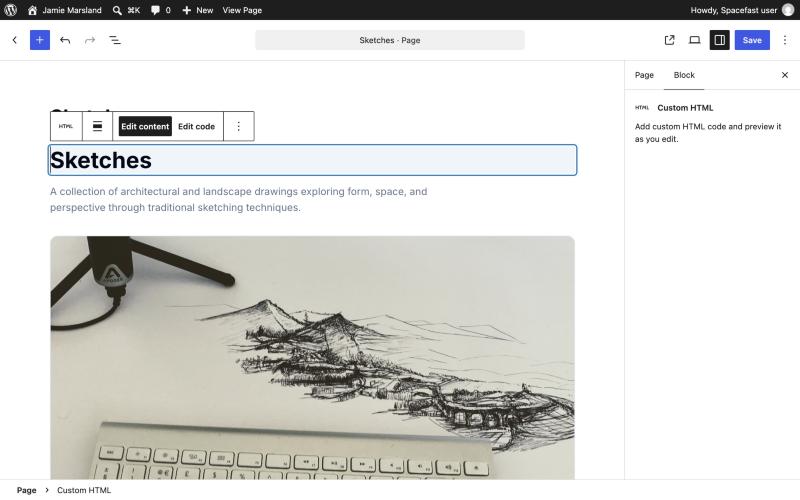Close the settings sidebar
Viewport: 800px width, 500px height.
click(785, 75)
